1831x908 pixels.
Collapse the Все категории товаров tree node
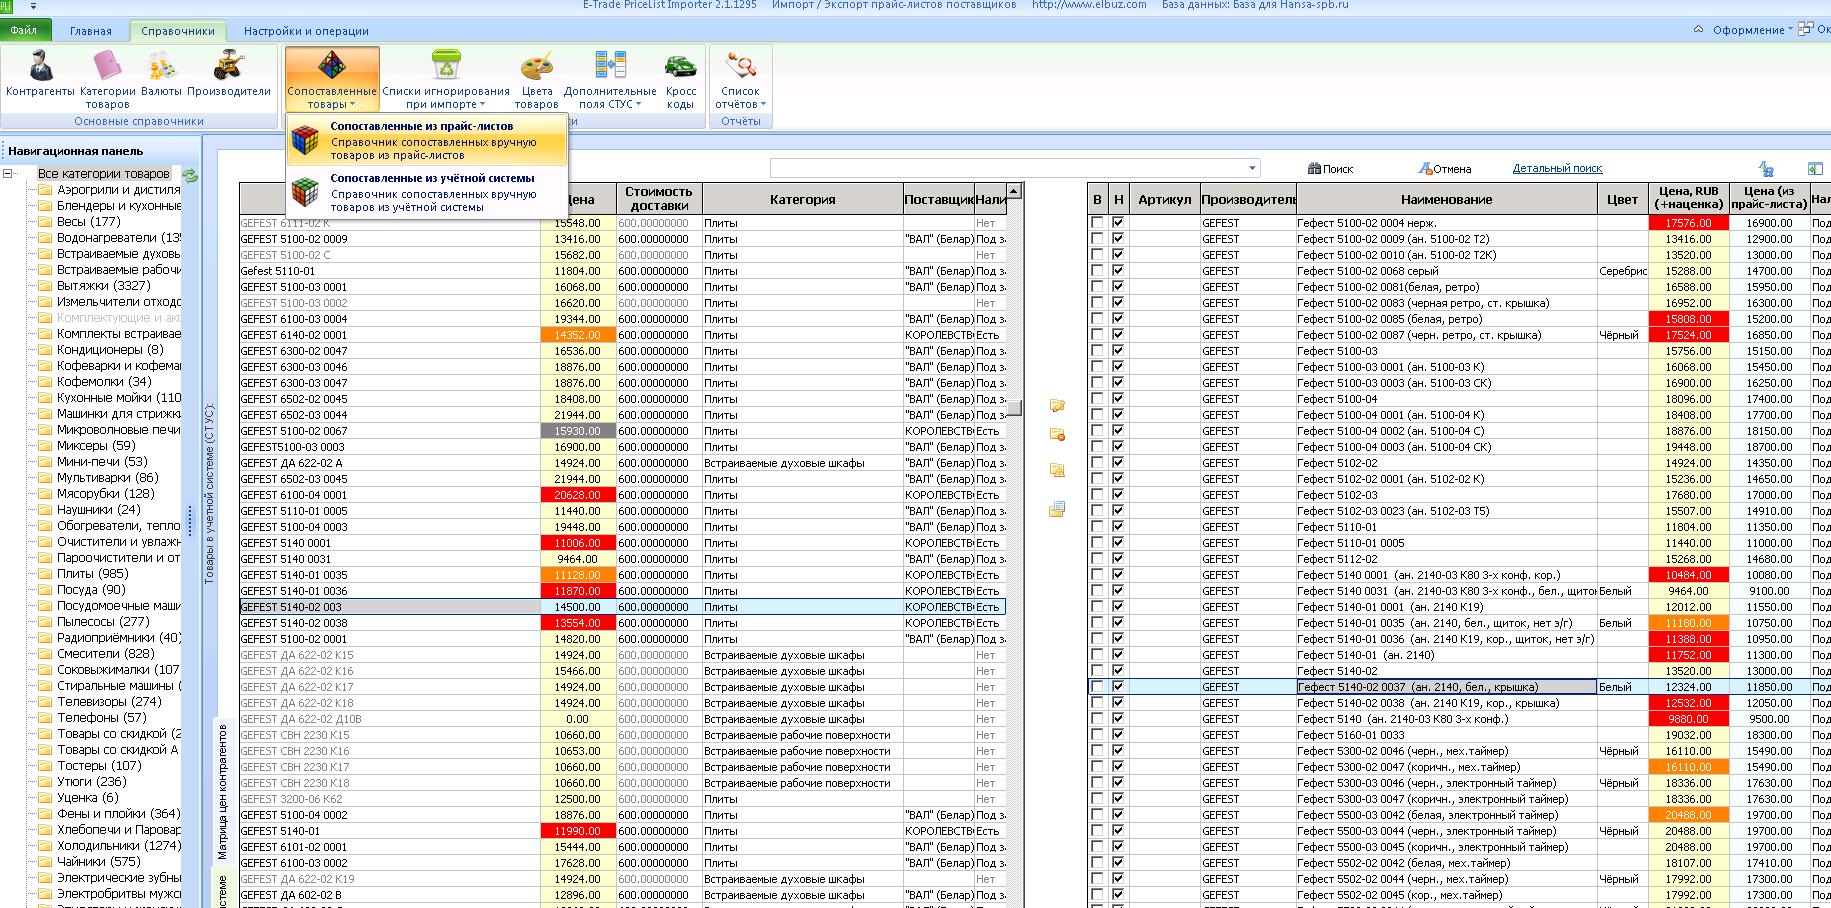[x=7, y=174]
